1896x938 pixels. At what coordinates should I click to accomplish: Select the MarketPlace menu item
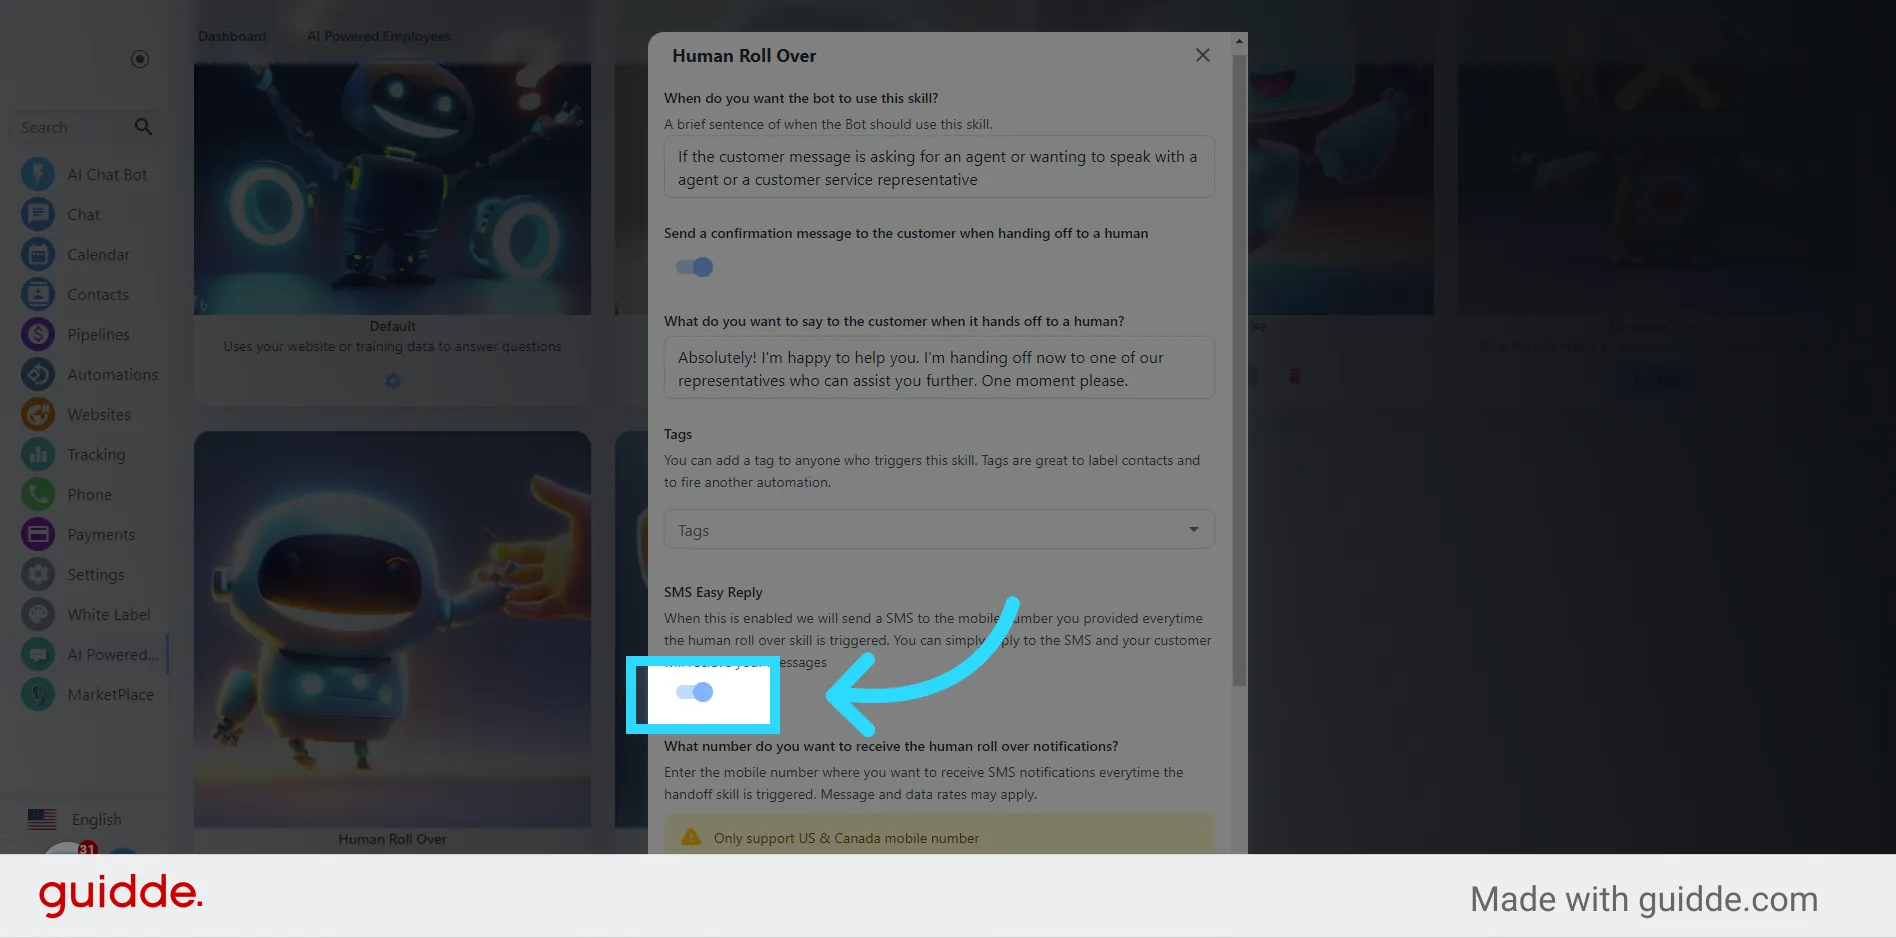pyautogui.click(x=111, y=694)
